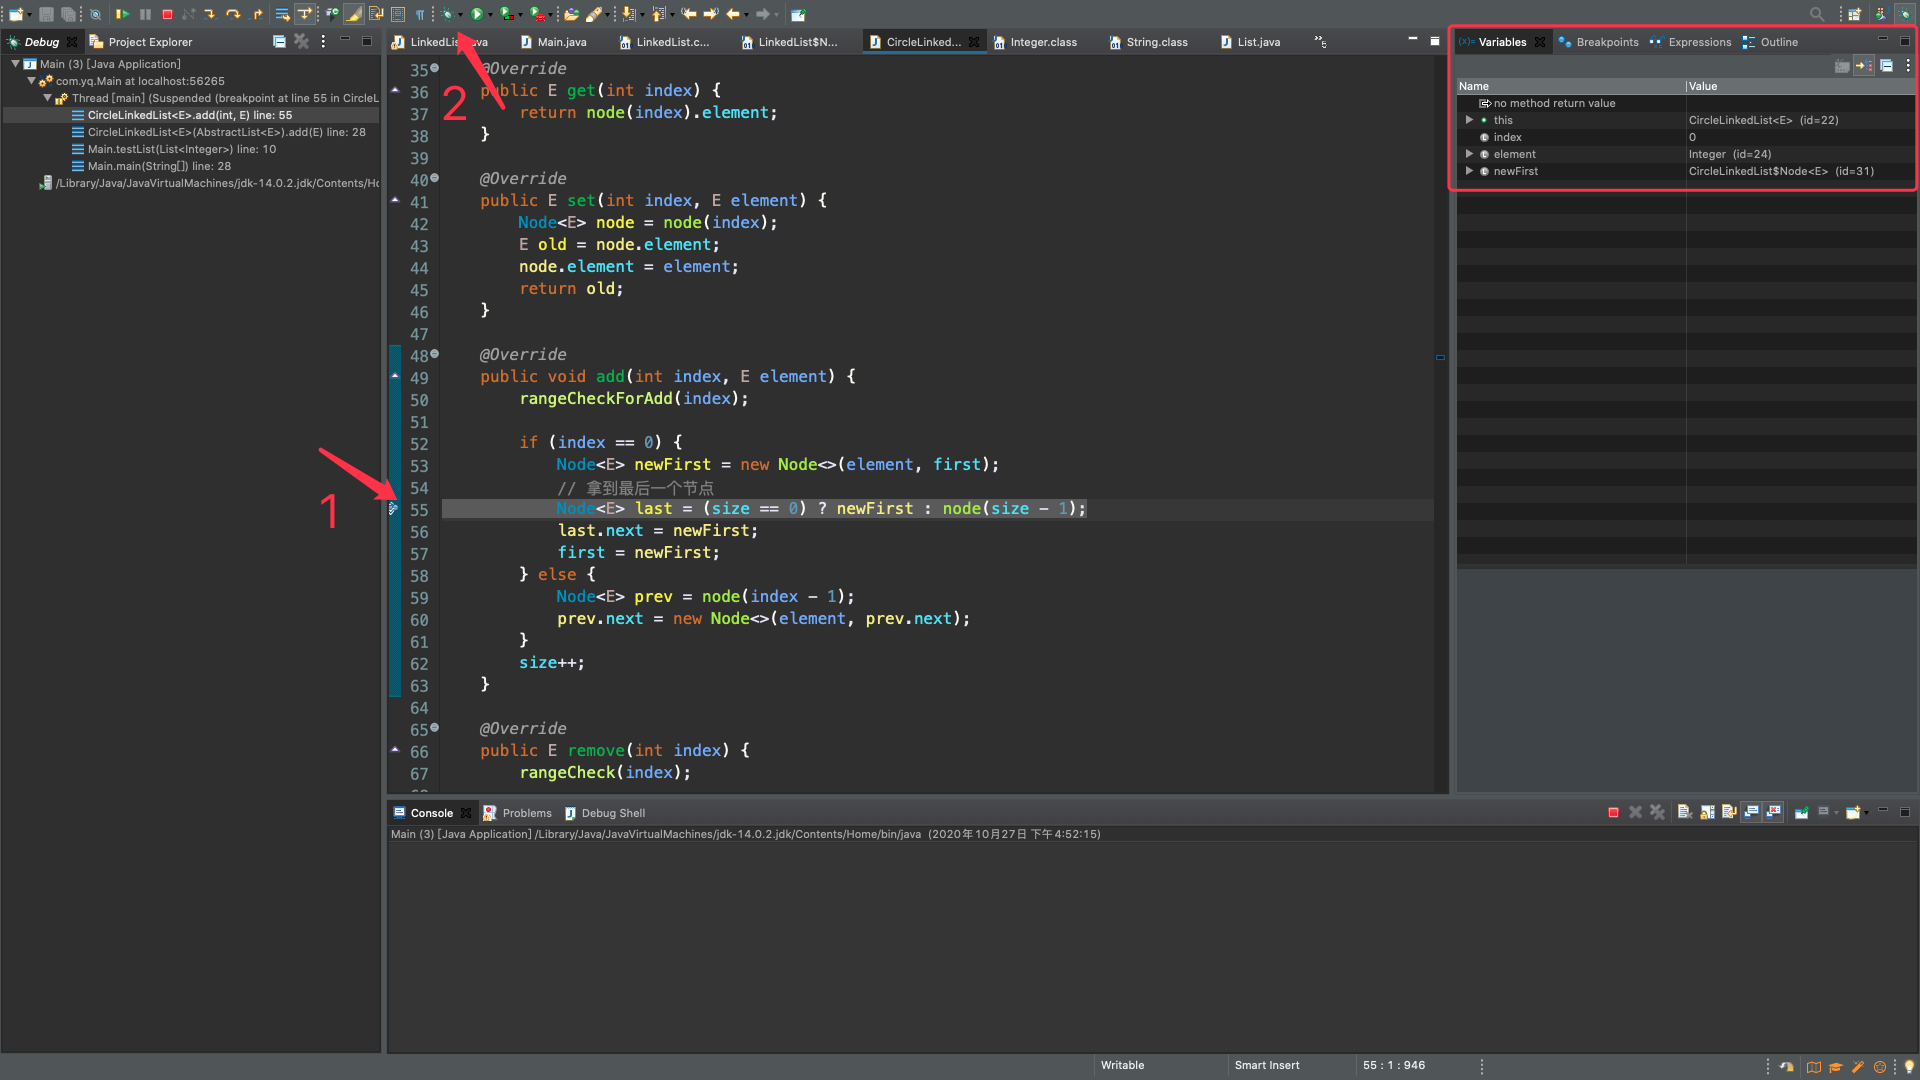Run with Coverage icon

pyautogui.click(x=506, y=14)
